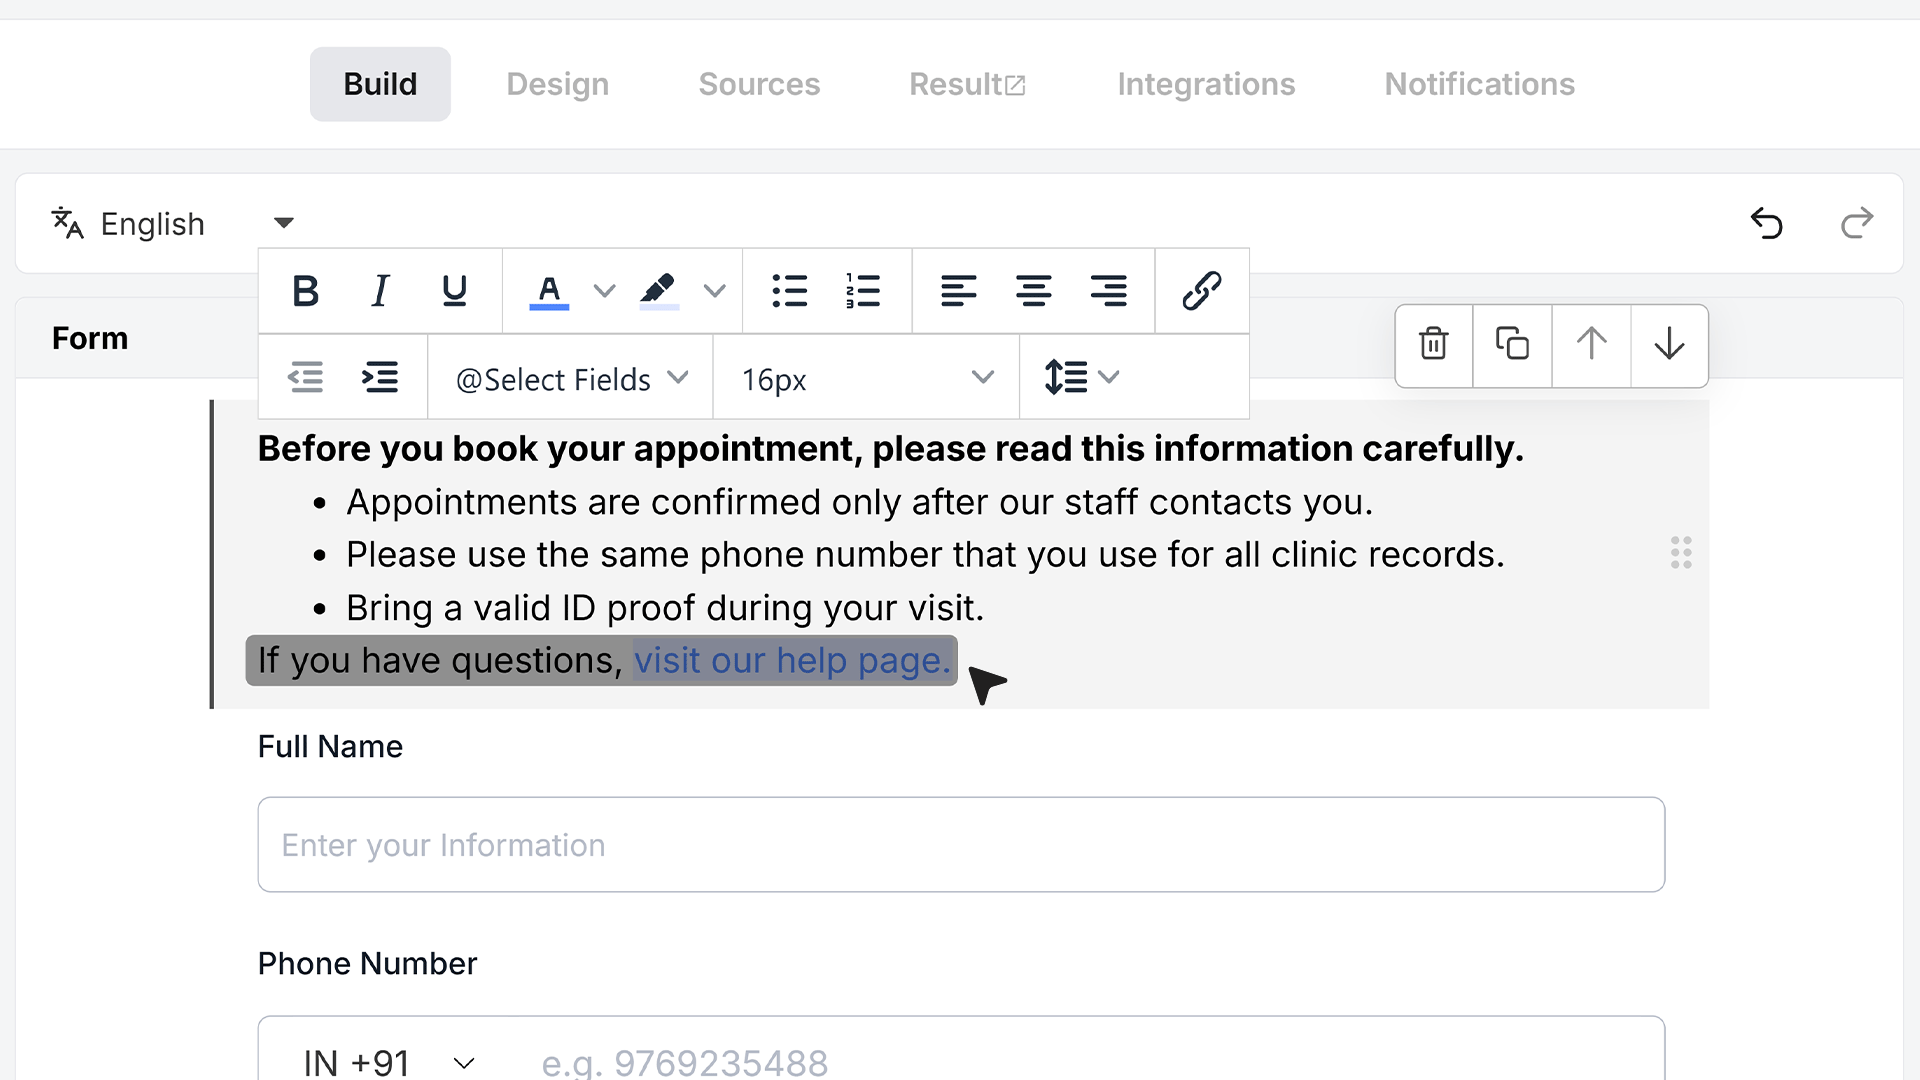The height and width of the screenshot is (1080, 1920).
Task: Open the Sources tab
Action: pyautogui.click(x=759, y=84)
